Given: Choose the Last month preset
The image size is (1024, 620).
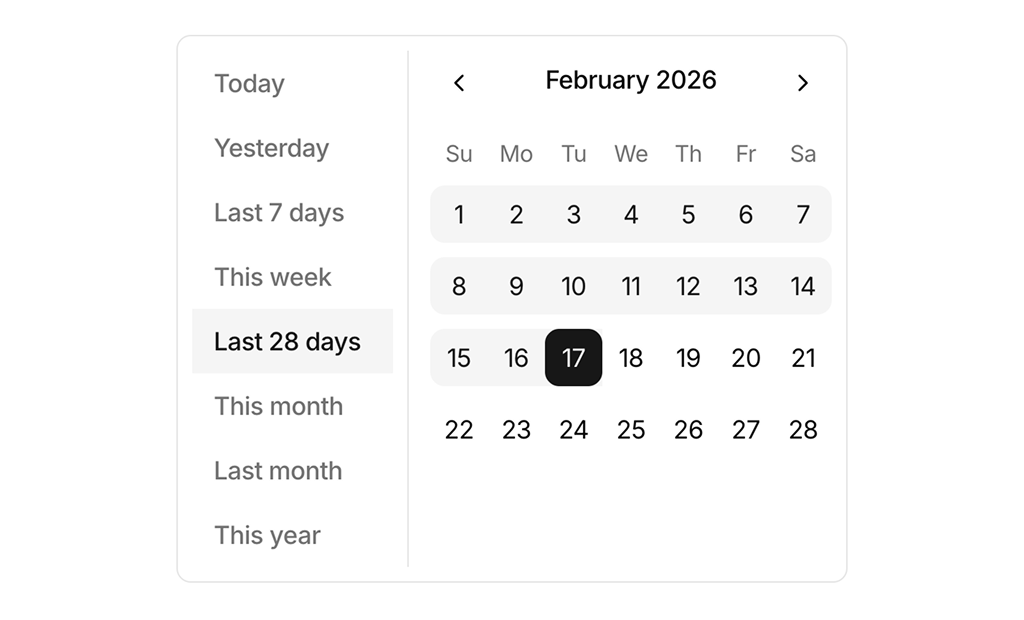Looking at the screenshot, I should point(278,471).
